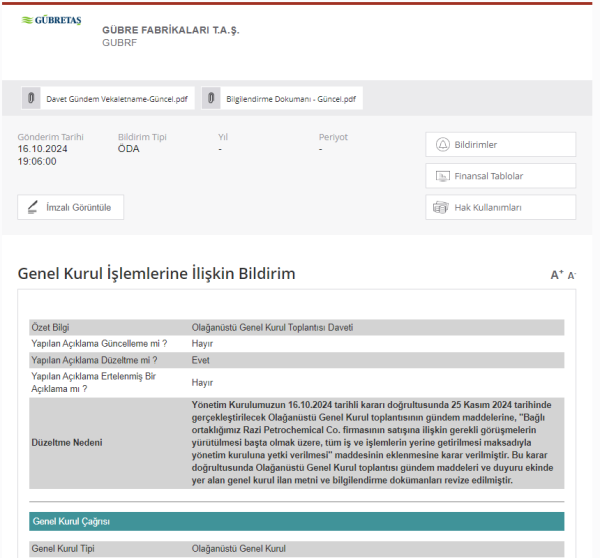Click the pen icon in İmzalı Görüntüle
Image resolution: width=600 pixels, height=558 pixels.
(34, 208)
